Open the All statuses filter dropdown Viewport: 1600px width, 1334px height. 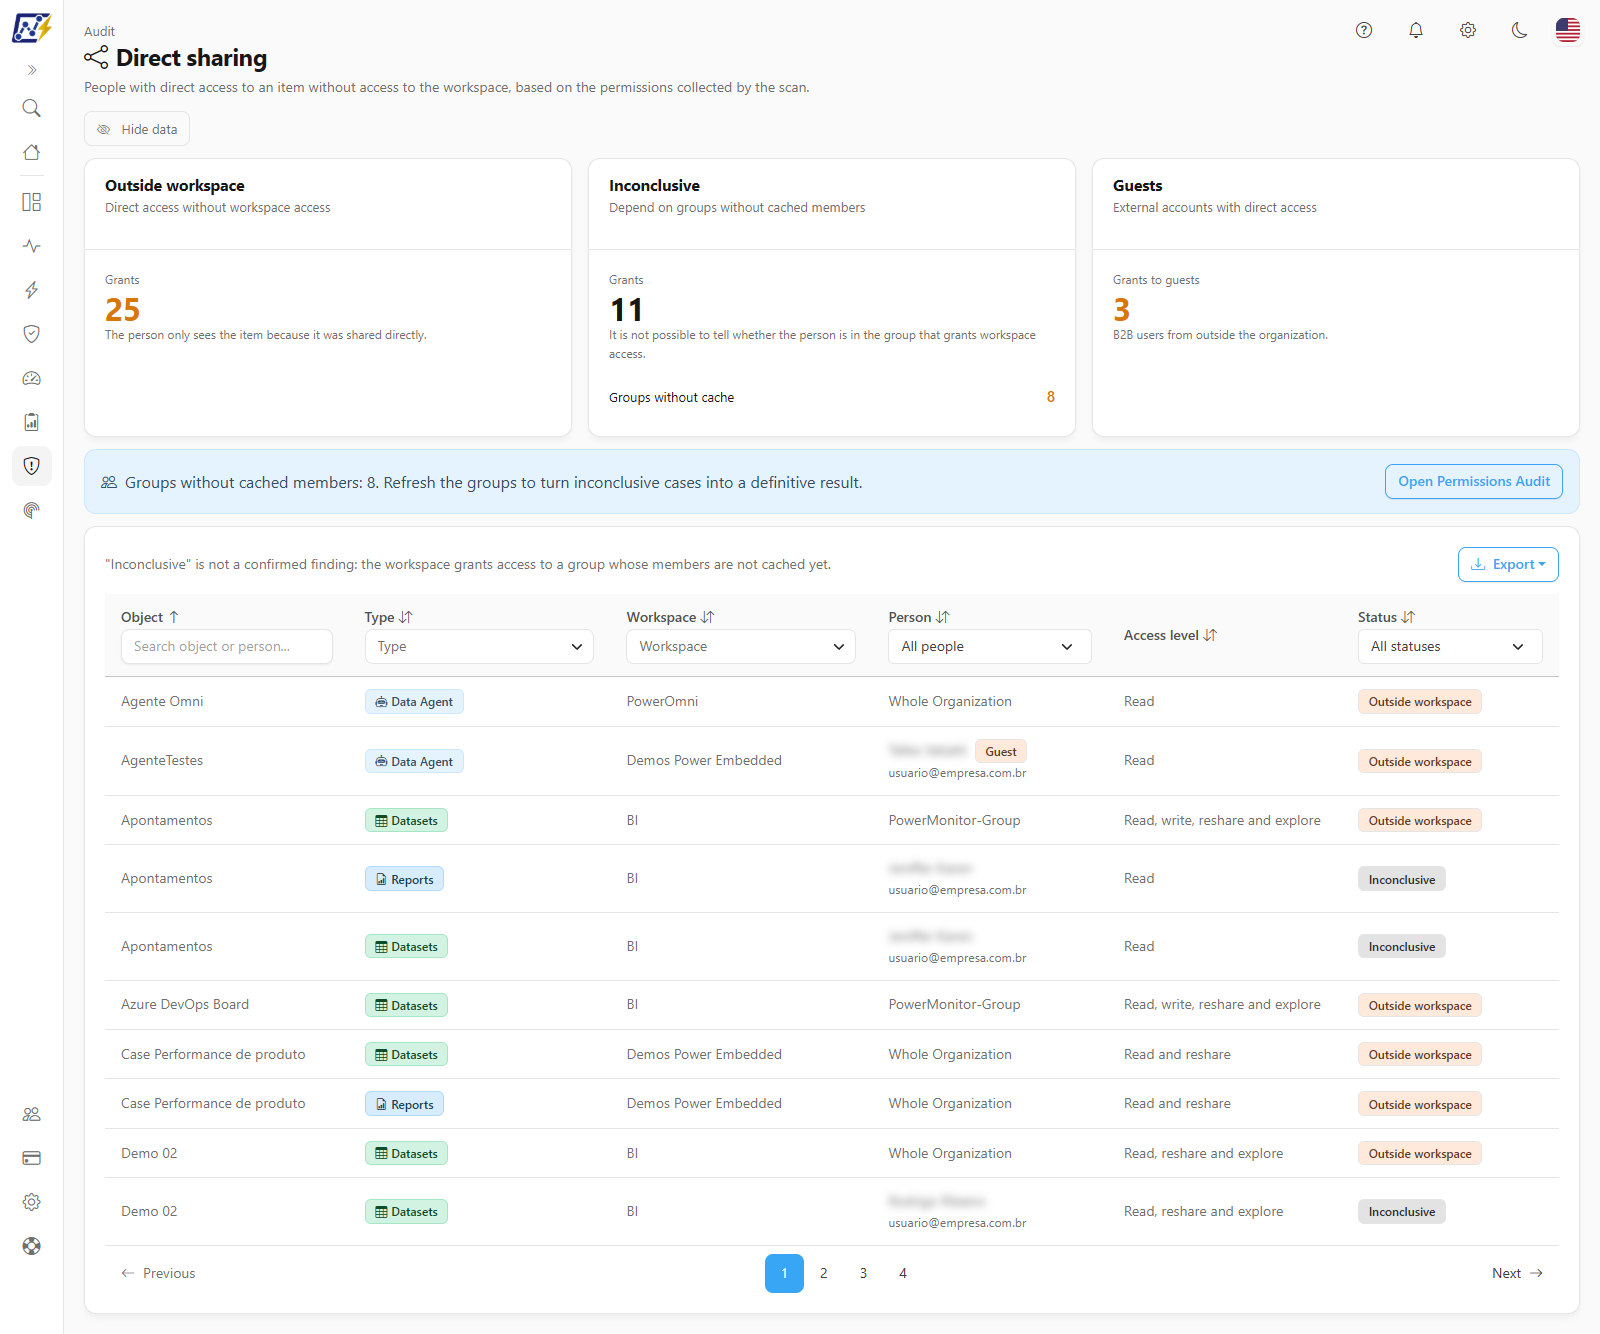1450,646
